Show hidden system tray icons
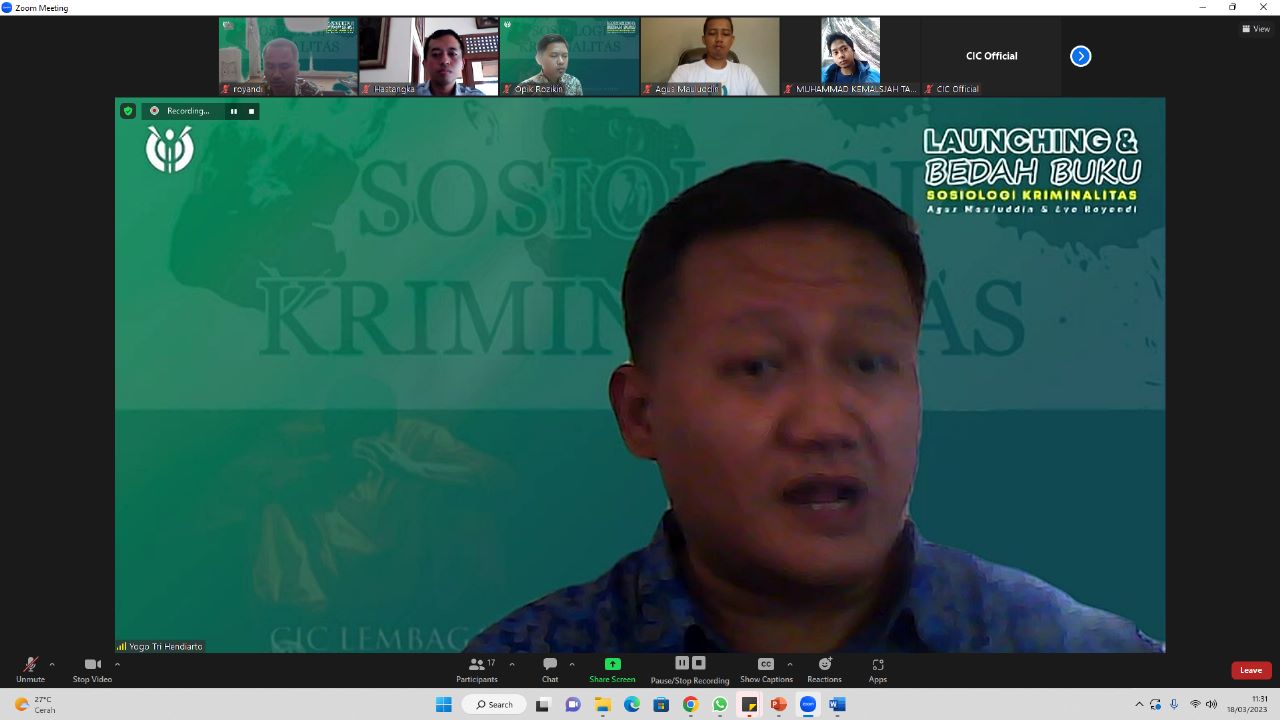The image size is (1280, 720). click(x=1138, y=704)
